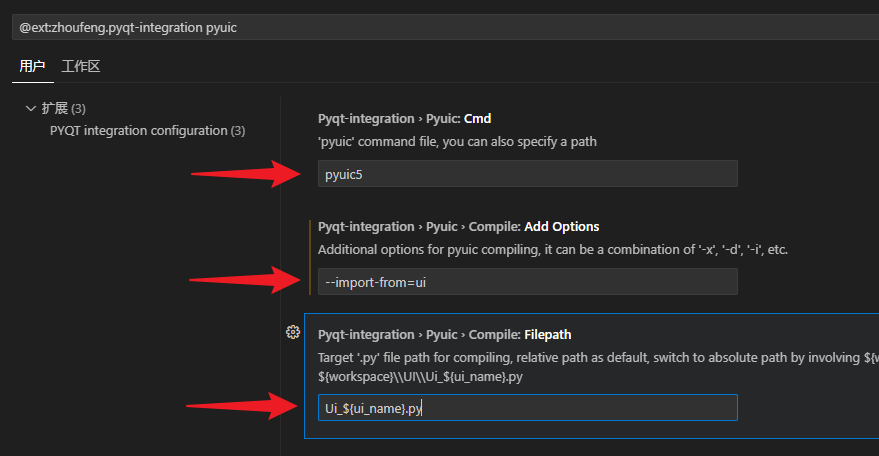The height and width of the screenshot is (456, 879).
Task: Click the red arrow pointing at Ui_${ui_name}.py
Action: pyautogui.click(x=246, y=406)
